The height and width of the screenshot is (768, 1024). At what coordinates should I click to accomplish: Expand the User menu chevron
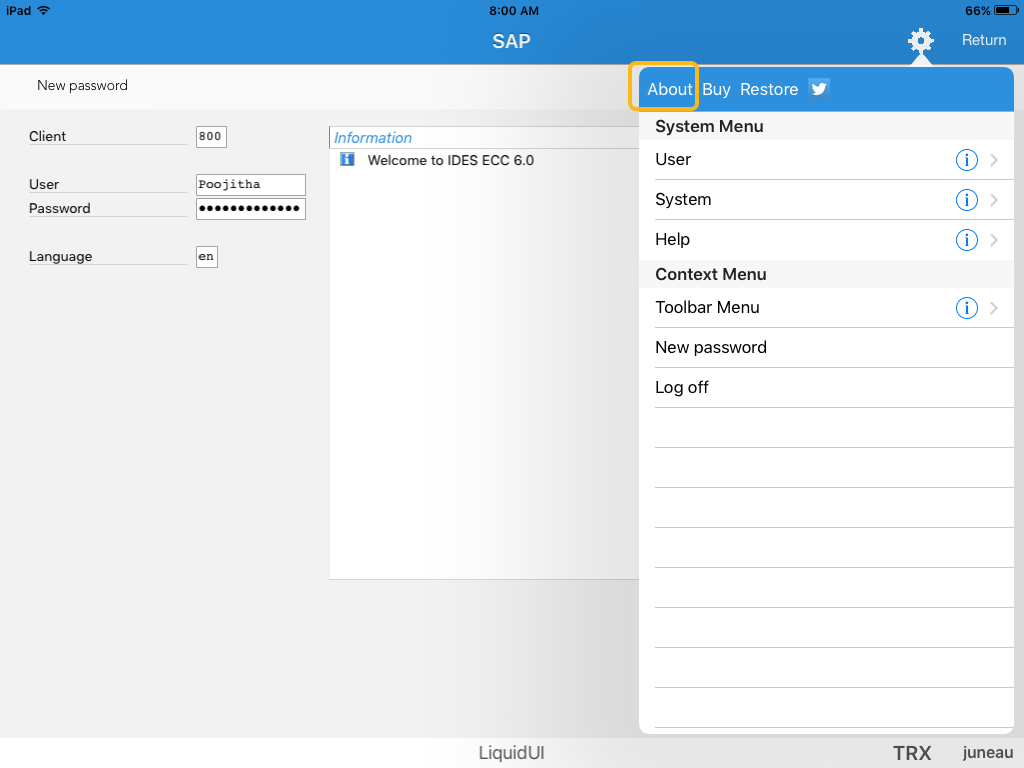[994, 160]
